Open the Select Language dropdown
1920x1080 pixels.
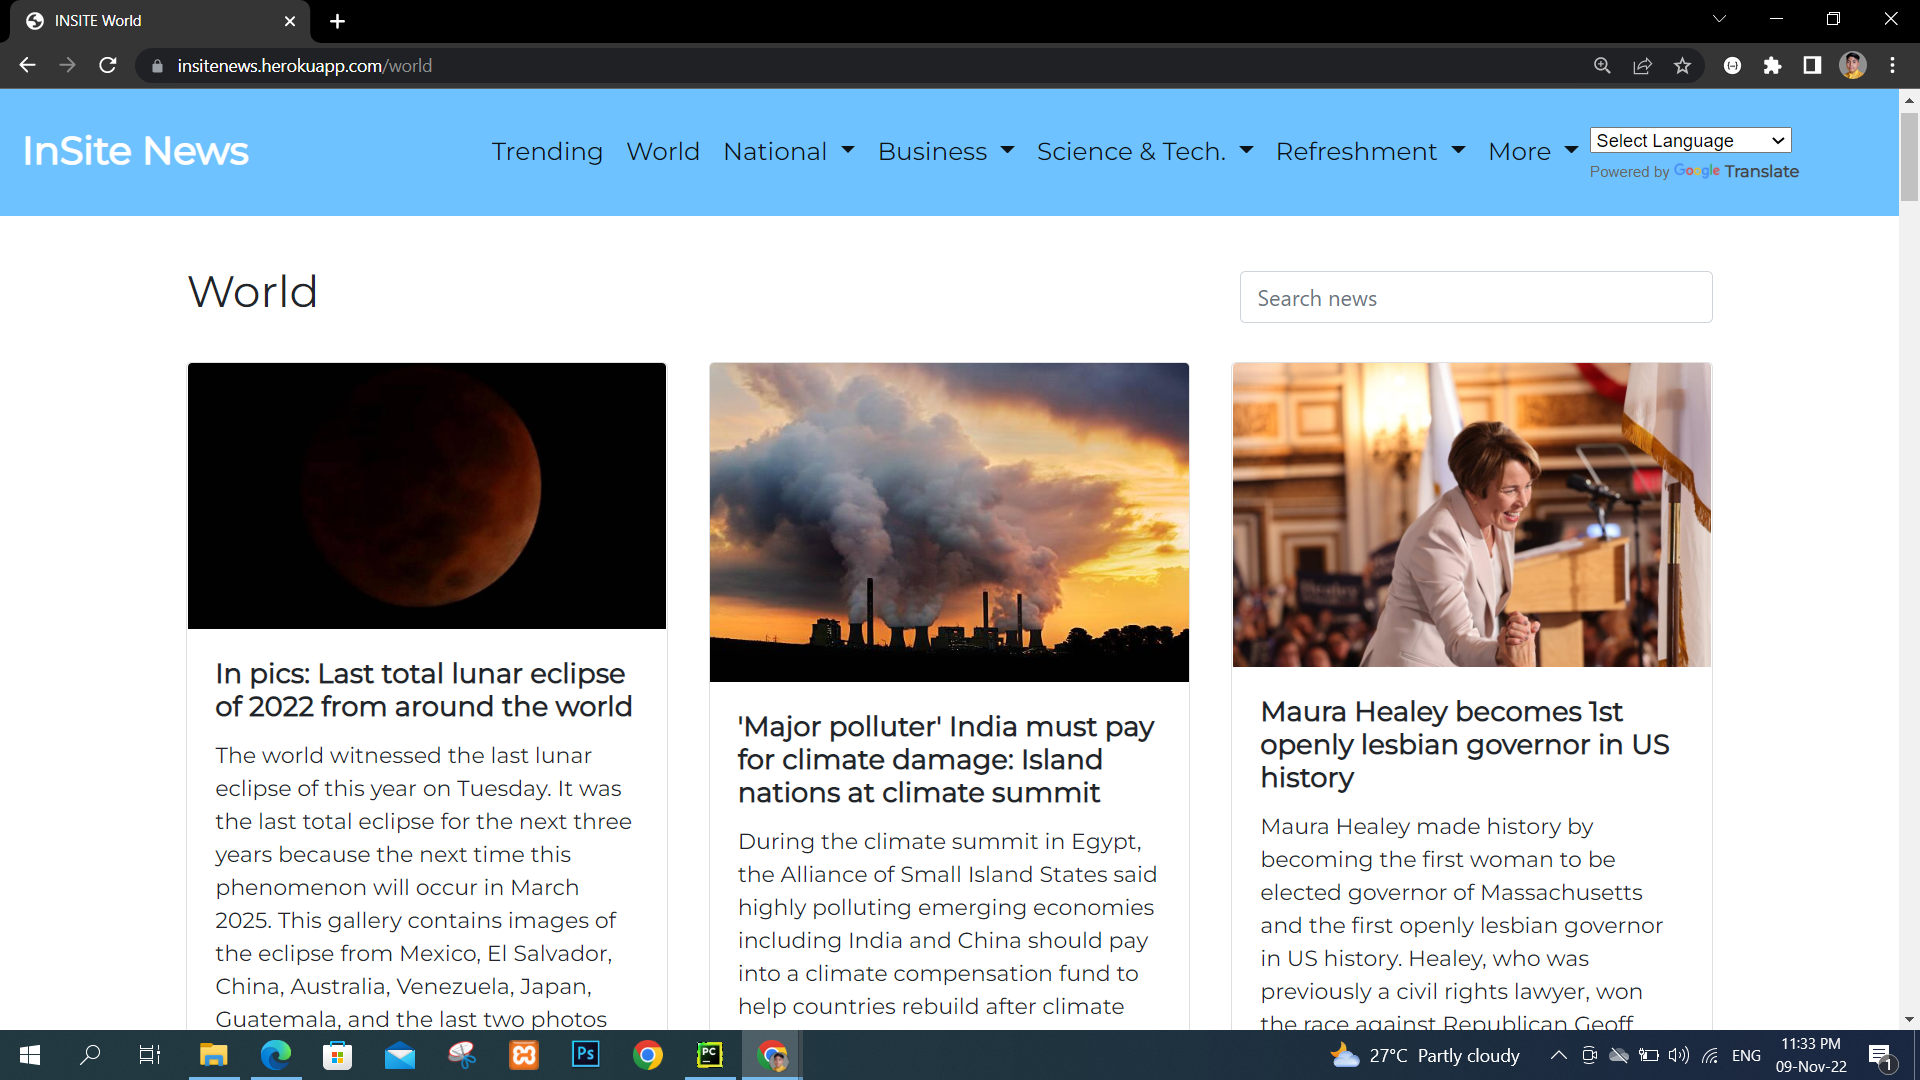pyautogui.click(x=1690, y=140)
